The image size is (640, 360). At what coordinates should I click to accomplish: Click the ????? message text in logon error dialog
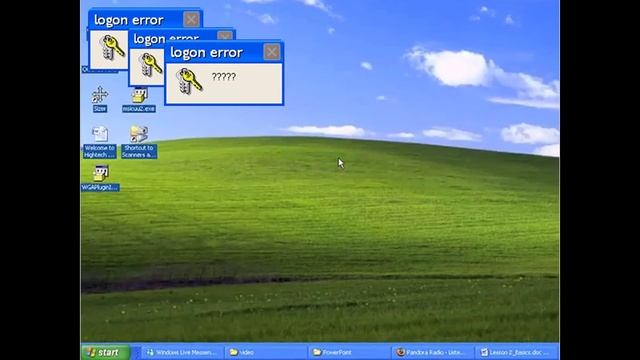coord(224,77)
